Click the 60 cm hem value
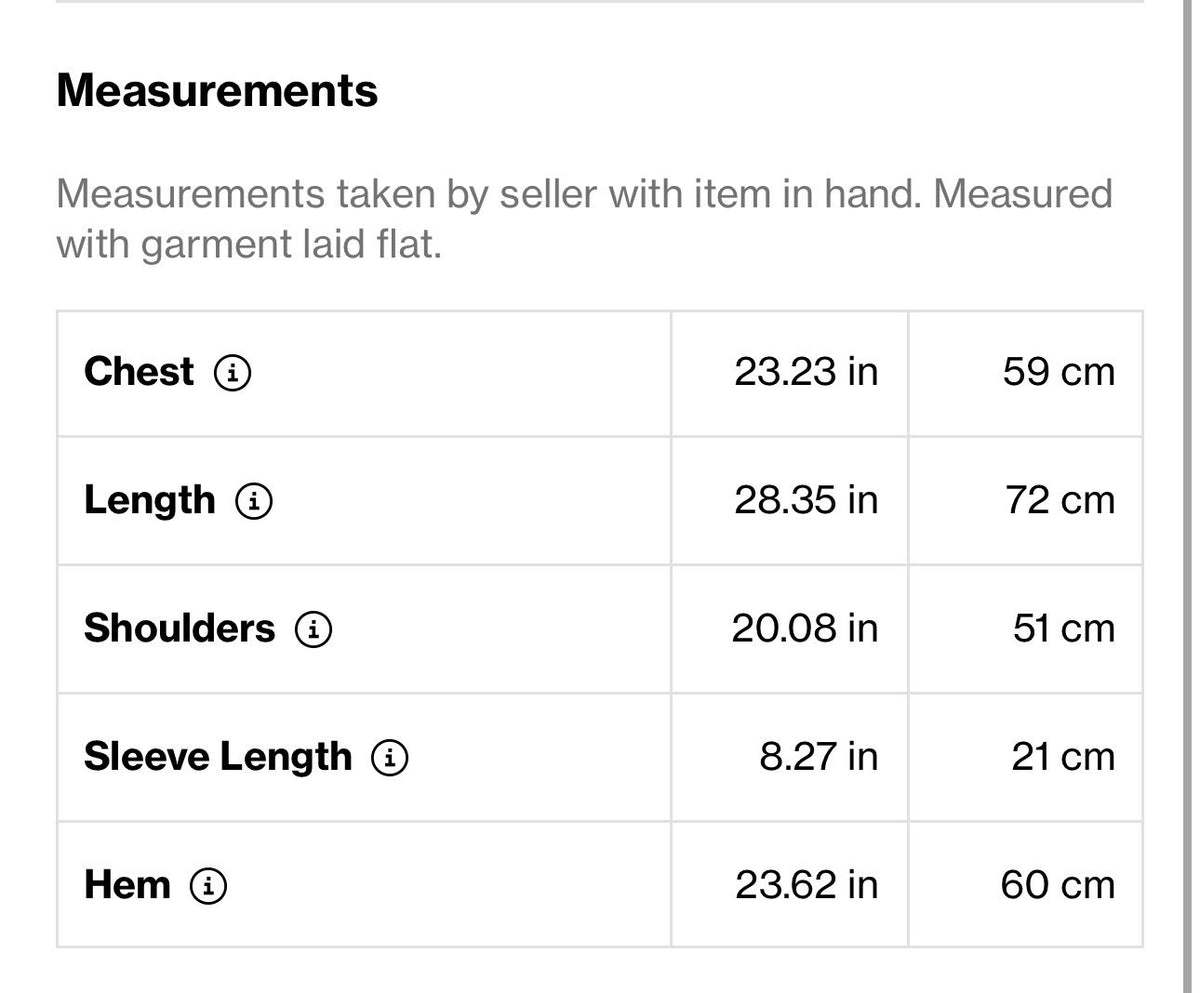 coord(1057,885)
